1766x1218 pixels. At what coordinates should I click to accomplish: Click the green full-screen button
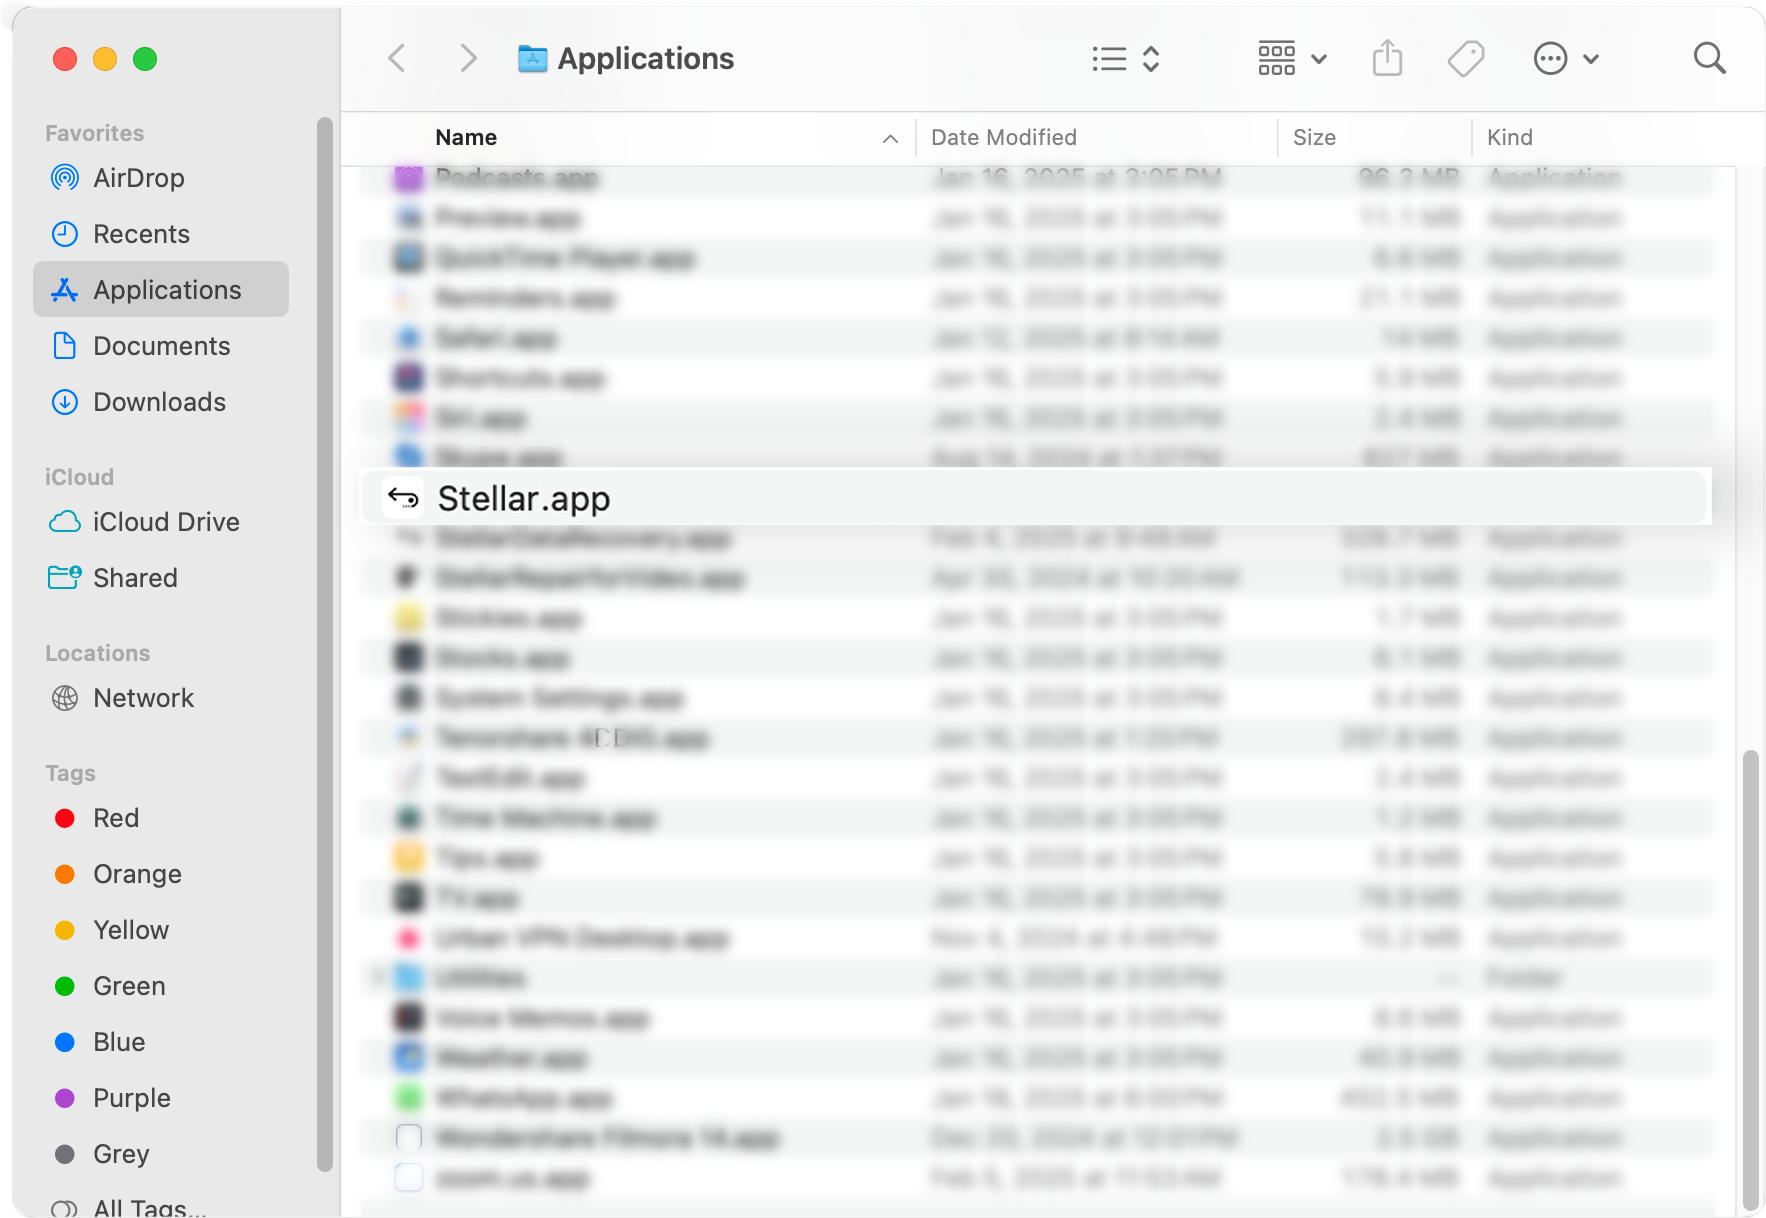click(145, 59)
